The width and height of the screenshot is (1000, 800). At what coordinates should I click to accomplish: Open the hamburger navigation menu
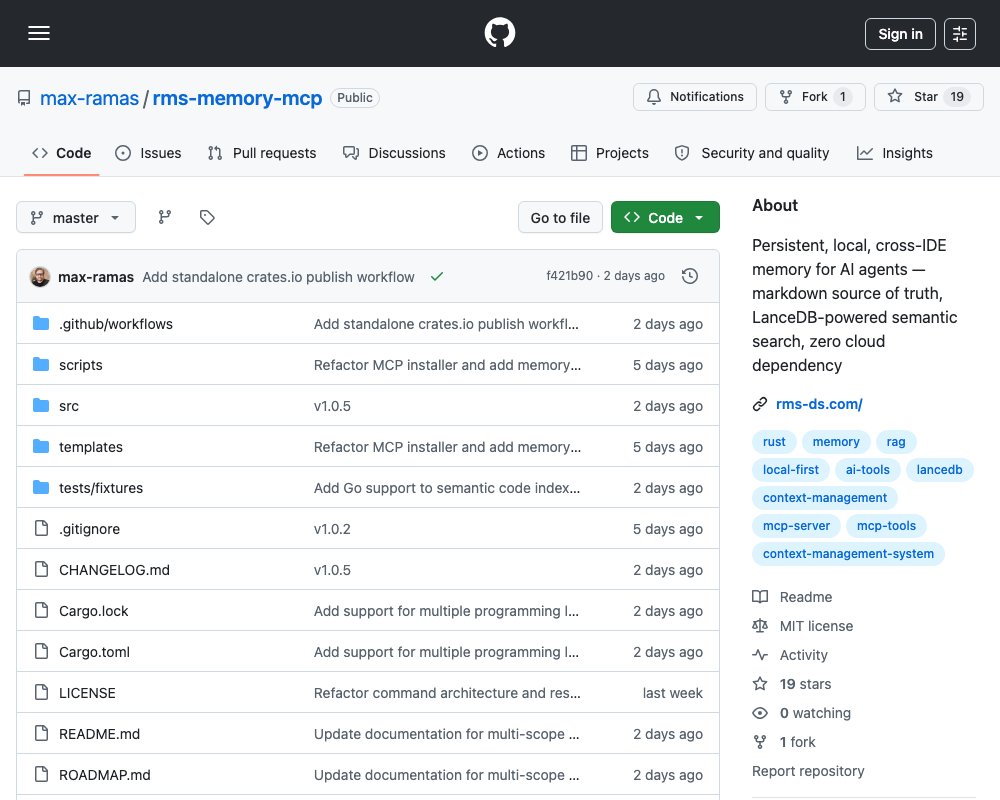click(39, 33)
